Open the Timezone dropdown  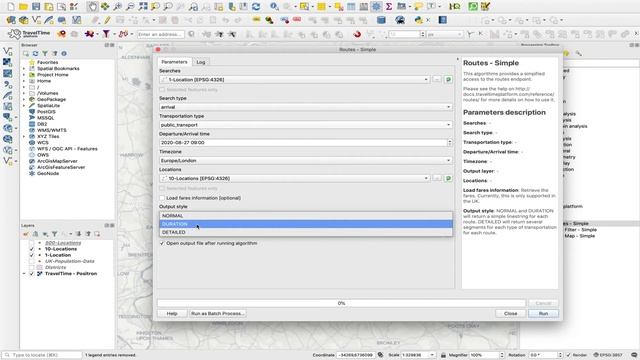pyautogui.click(x=306, y=160)
